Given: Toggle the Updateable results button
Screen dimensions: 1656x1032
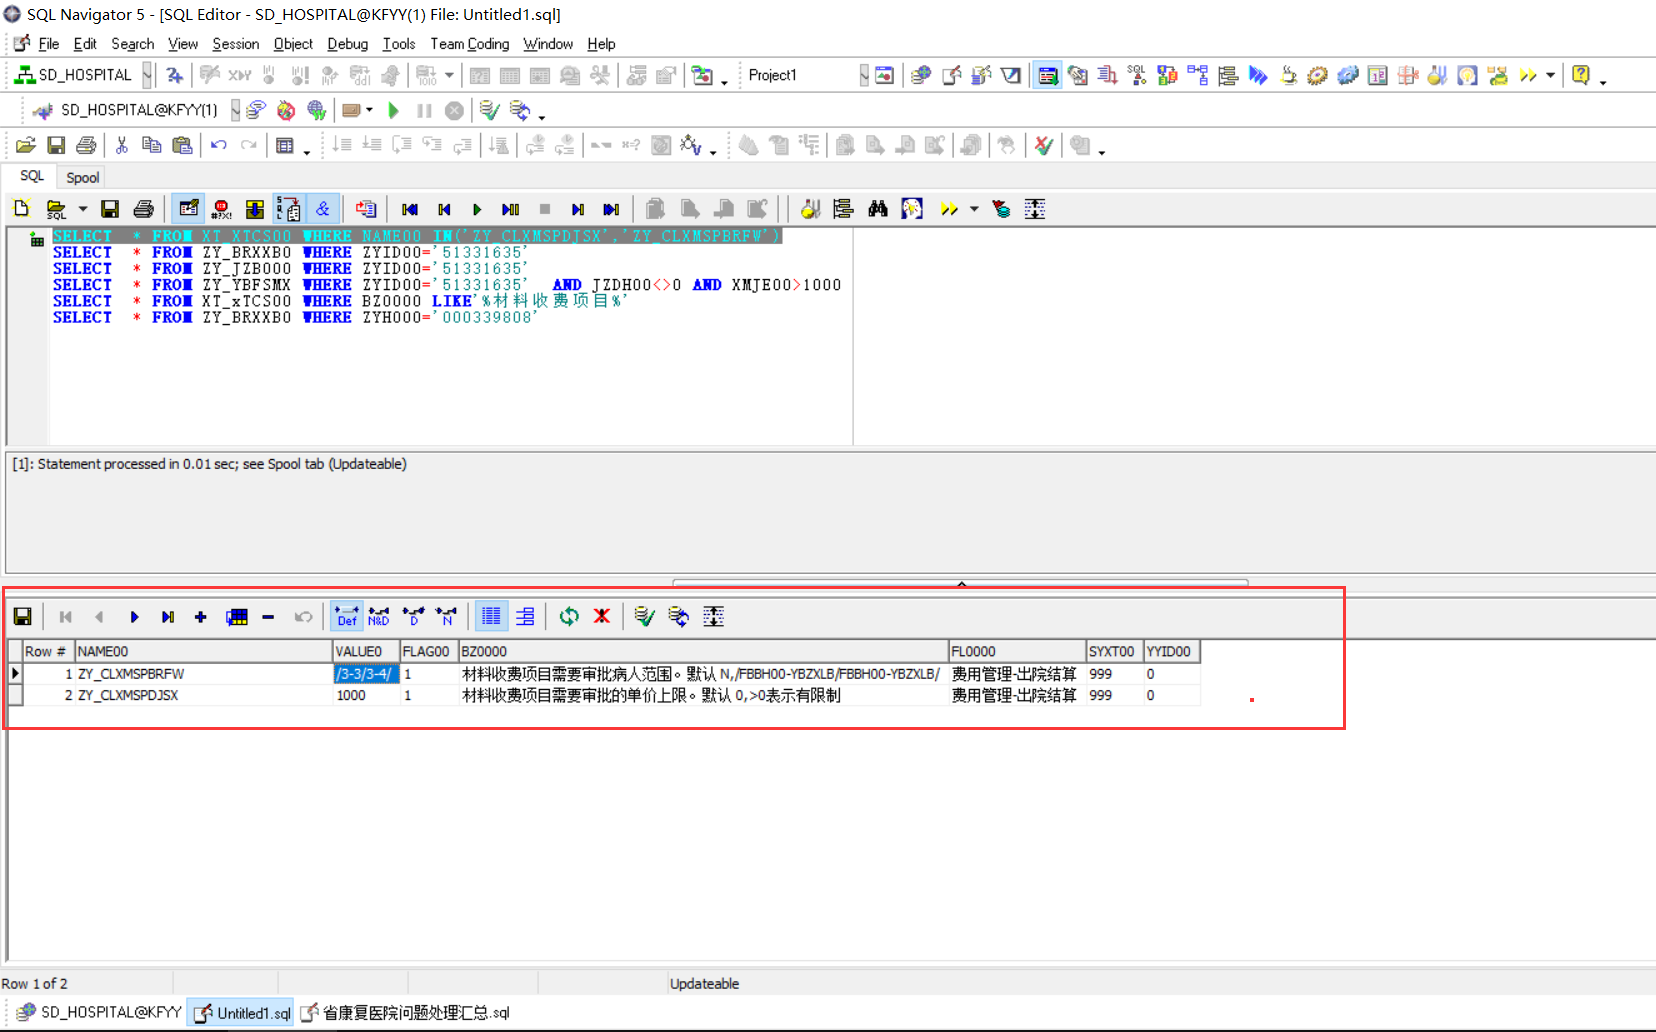Looking at the screenshot, I should pyautogui.click(x=188, y=209).
